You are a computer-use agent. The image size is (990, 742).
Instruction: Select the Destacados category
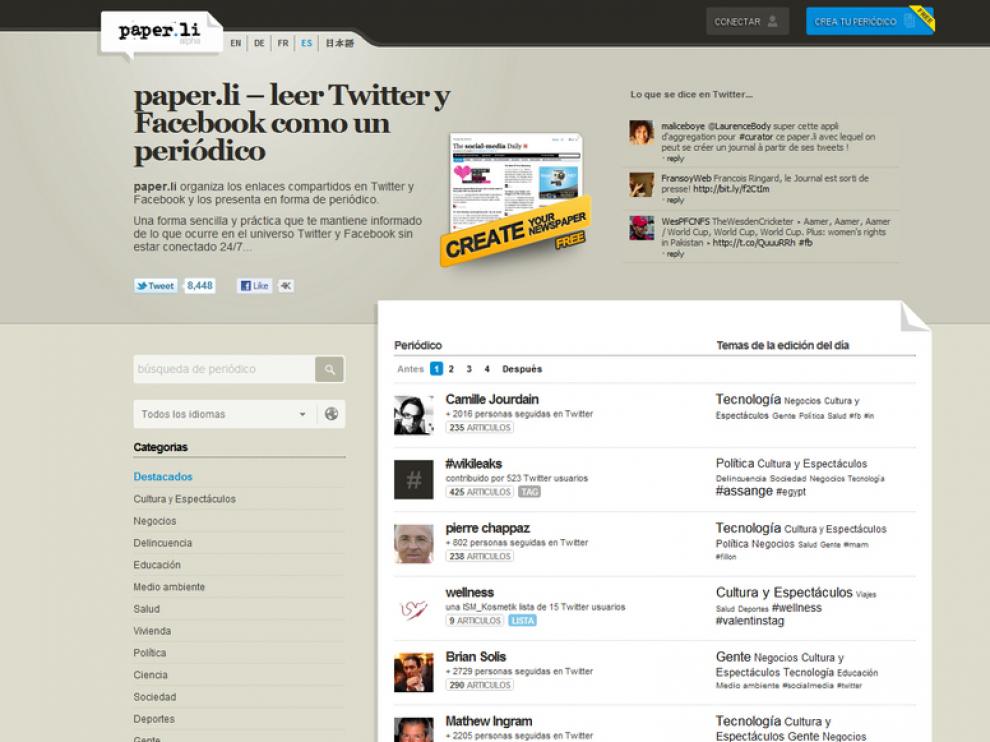coord(163,477)
